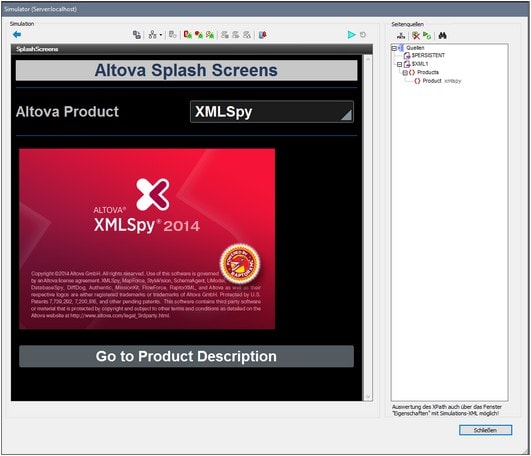Open the XMLSpy product combo box
The height and width of the screenshot is (456, 531).
272,112
